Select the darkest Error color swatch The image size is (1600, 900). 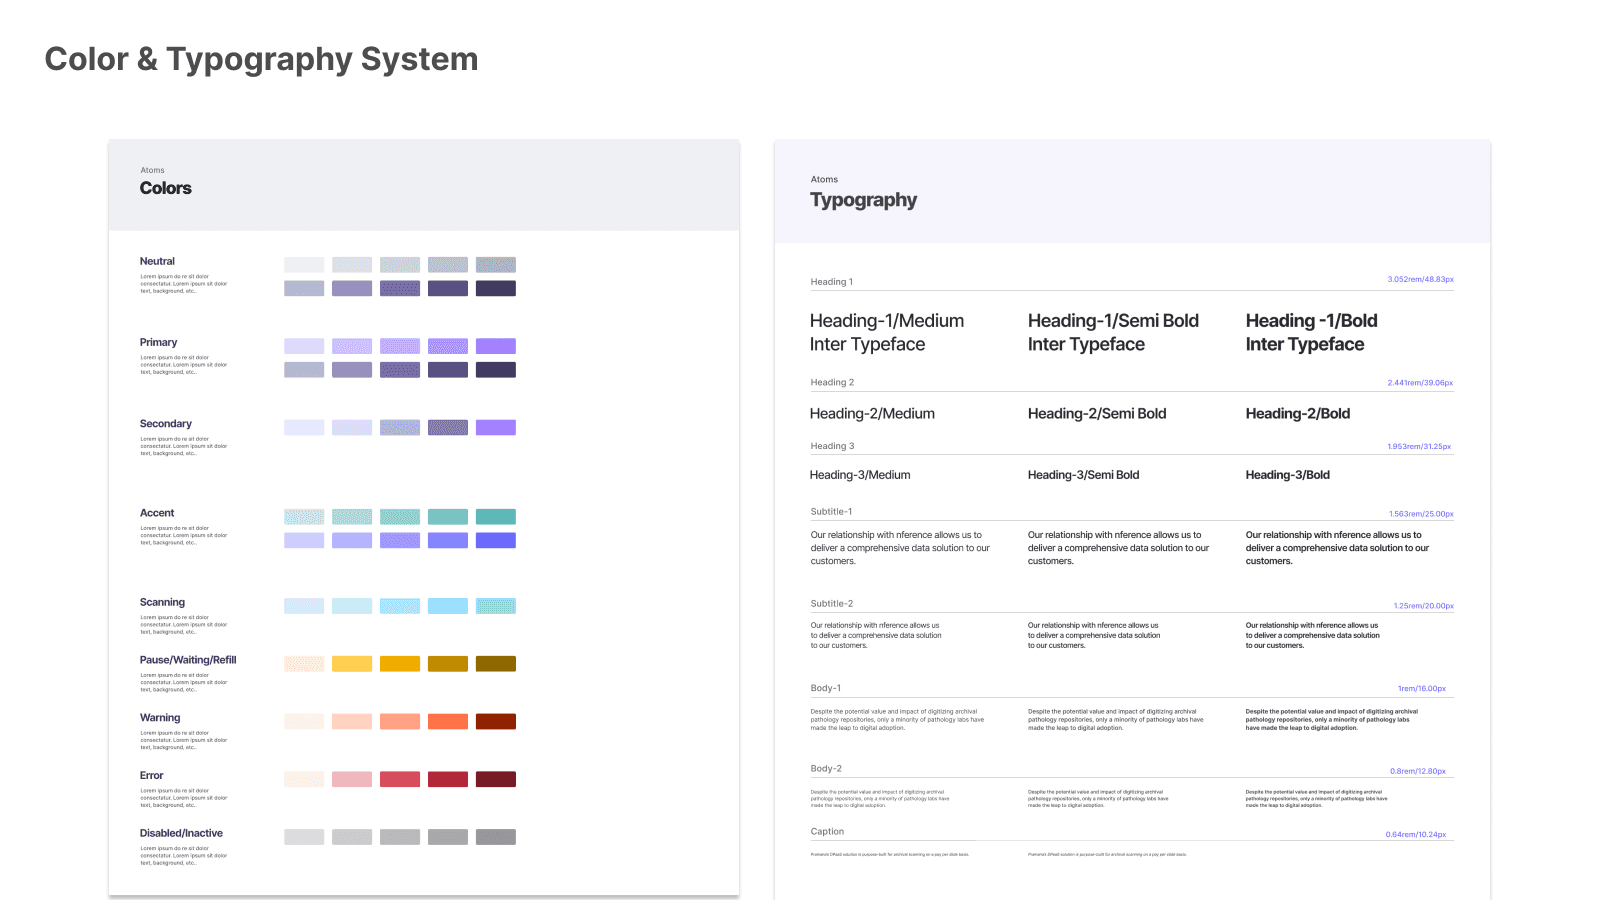(x=496, y=779)
